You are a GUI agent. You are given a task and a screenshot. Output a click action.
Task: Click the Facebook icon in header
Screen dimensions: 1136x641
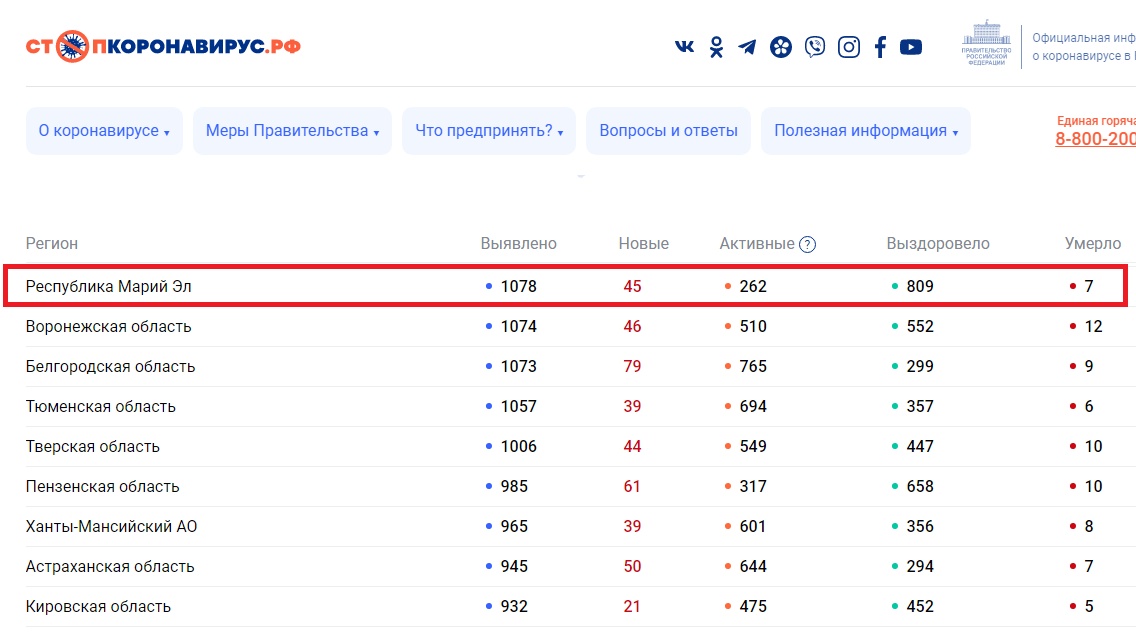point(880,47)
